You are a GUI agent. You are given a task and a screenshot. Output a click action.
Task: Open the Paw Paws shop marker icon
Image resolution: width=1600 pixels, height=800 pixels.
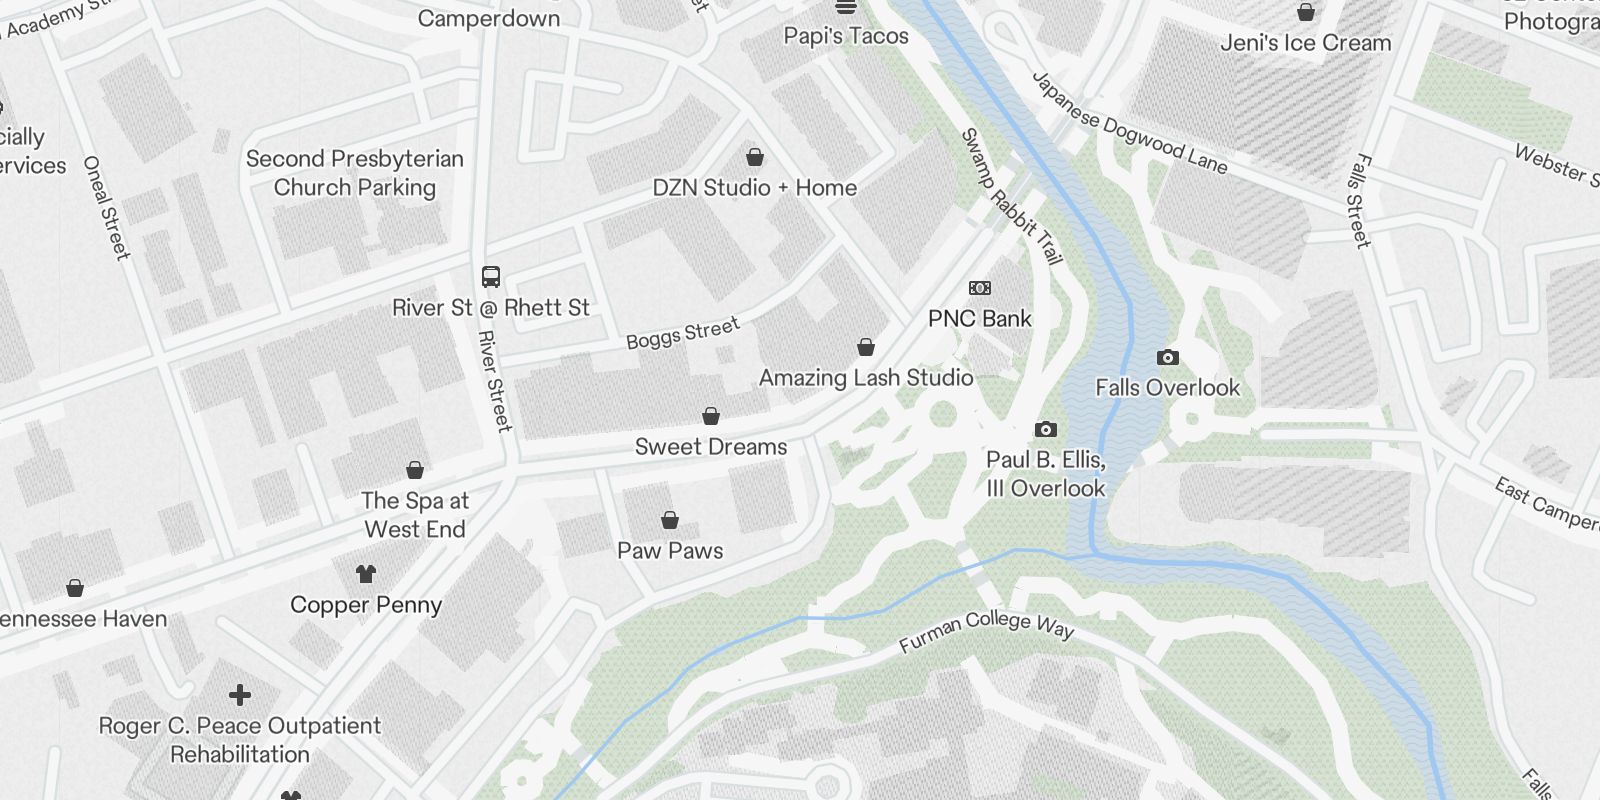(670, 520)
